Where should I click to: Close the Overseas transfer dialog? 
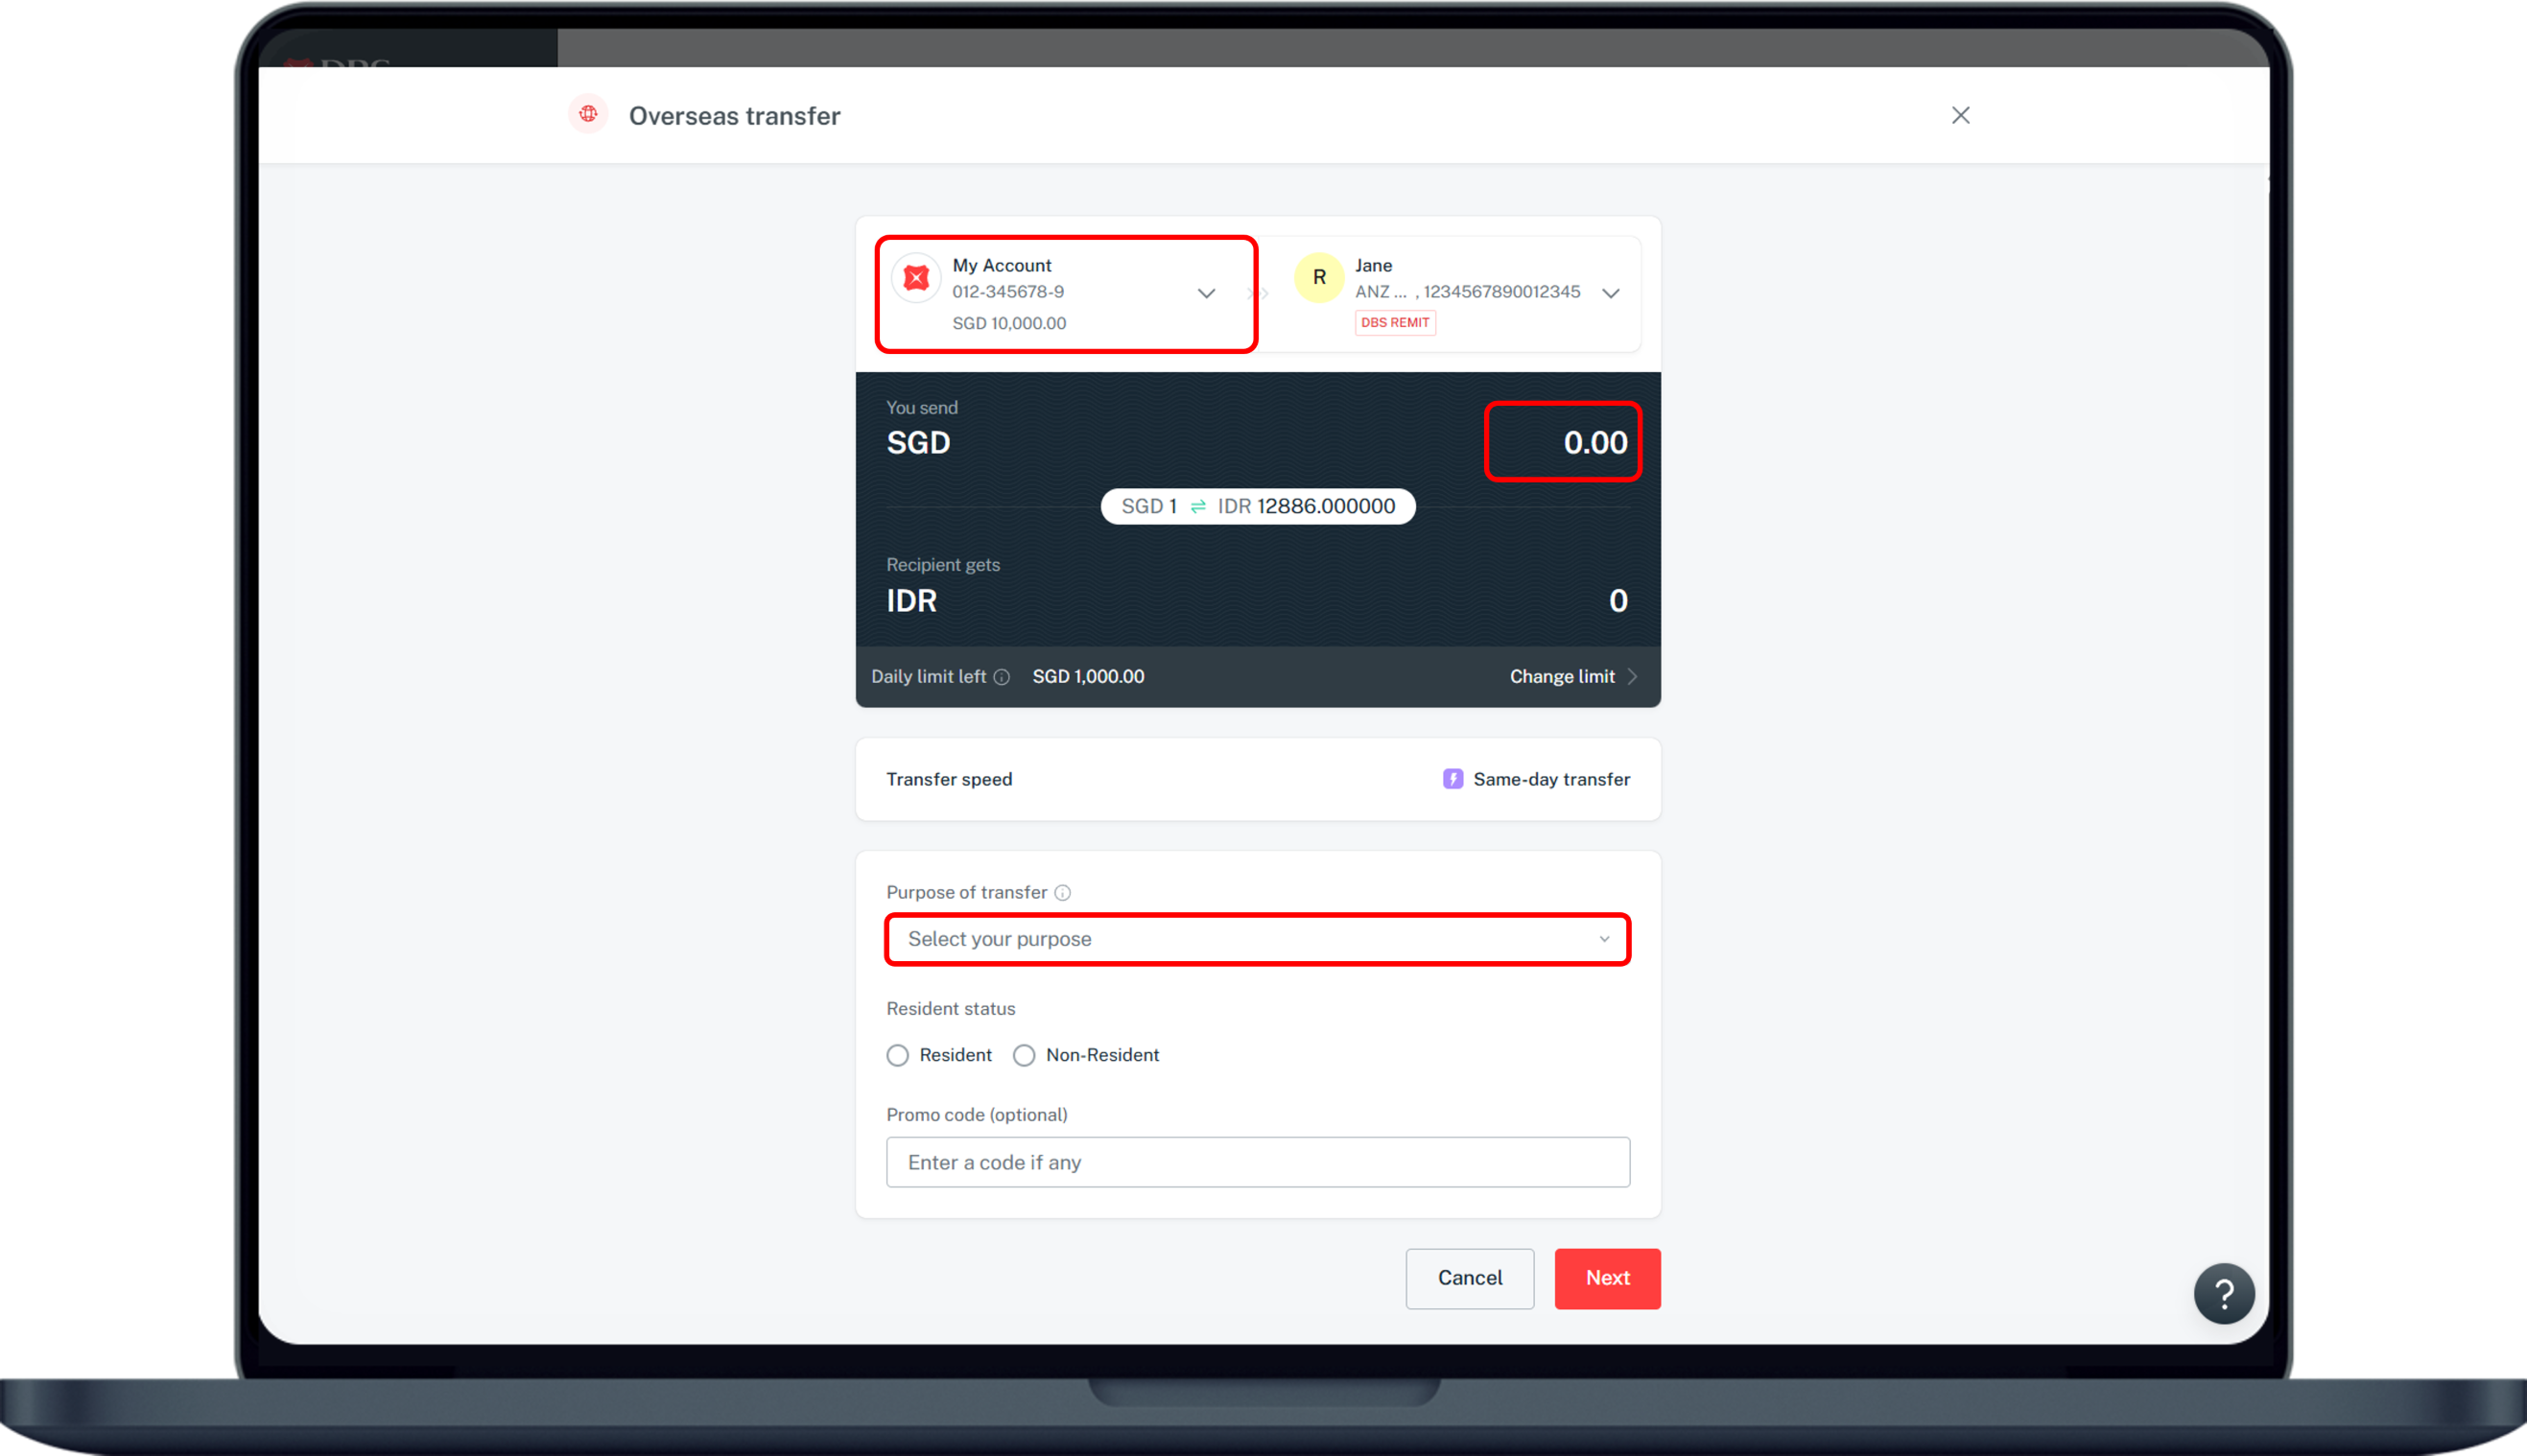tap(1960, 115)
